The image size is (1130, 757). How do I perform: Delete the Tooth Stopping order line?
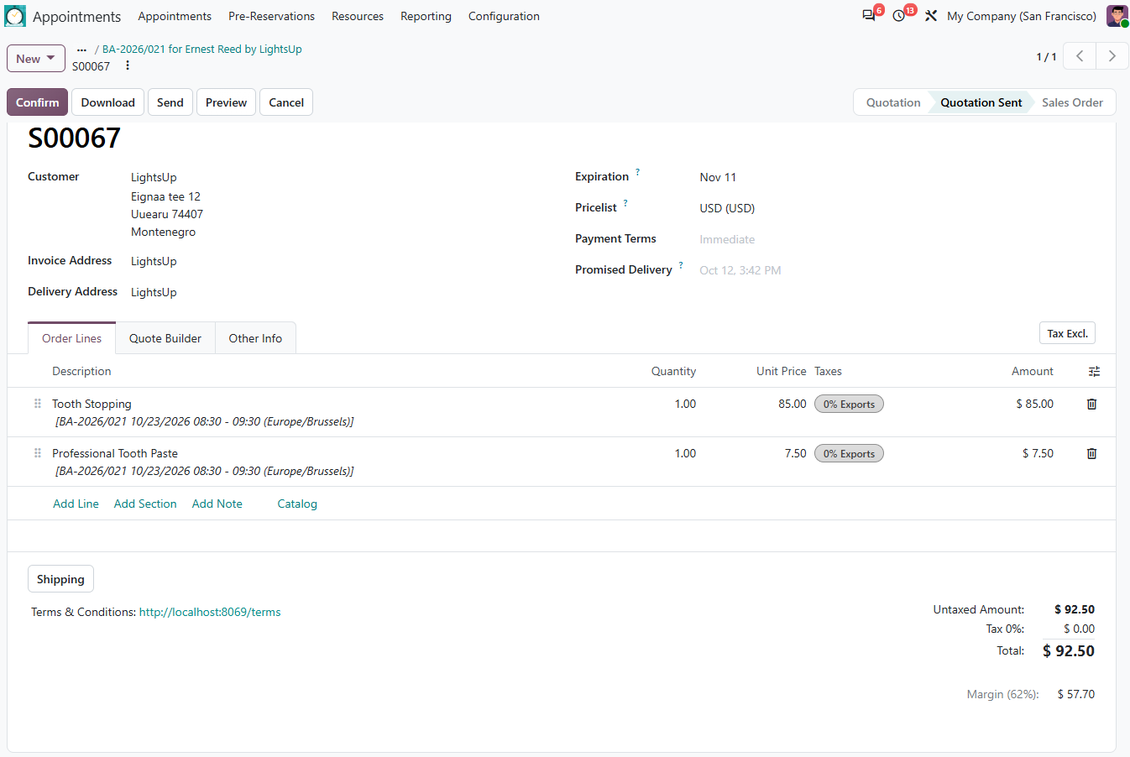(1092, 404)
